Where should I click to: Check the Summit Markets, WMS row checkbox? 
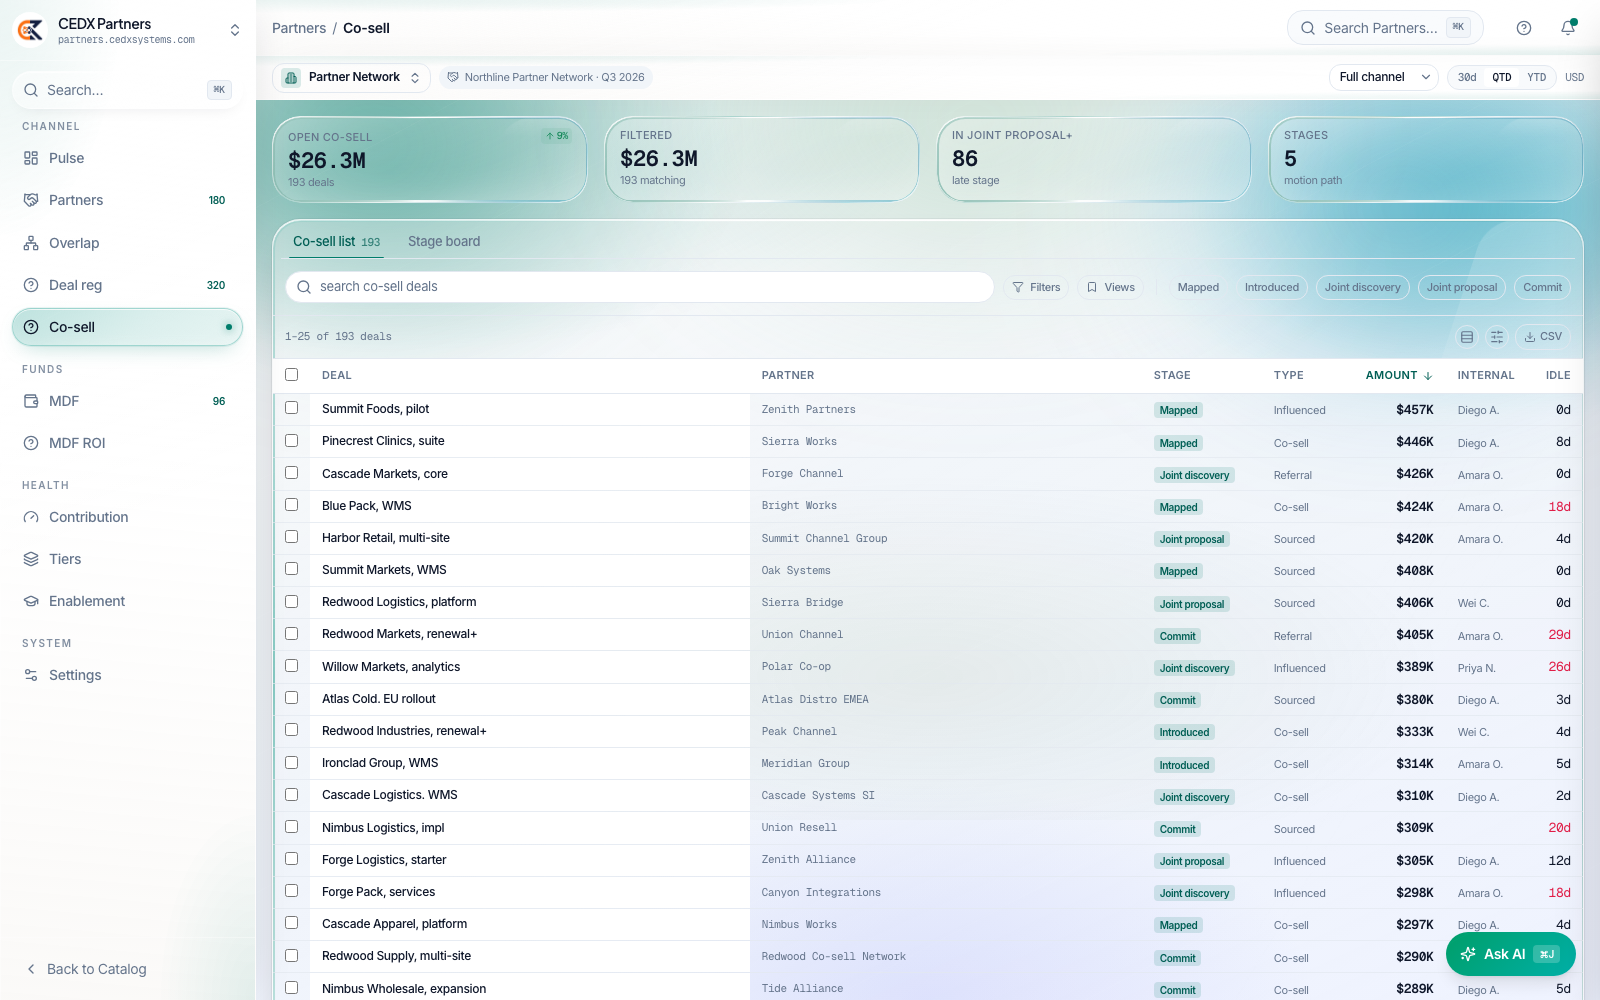[x=292, y=569]
